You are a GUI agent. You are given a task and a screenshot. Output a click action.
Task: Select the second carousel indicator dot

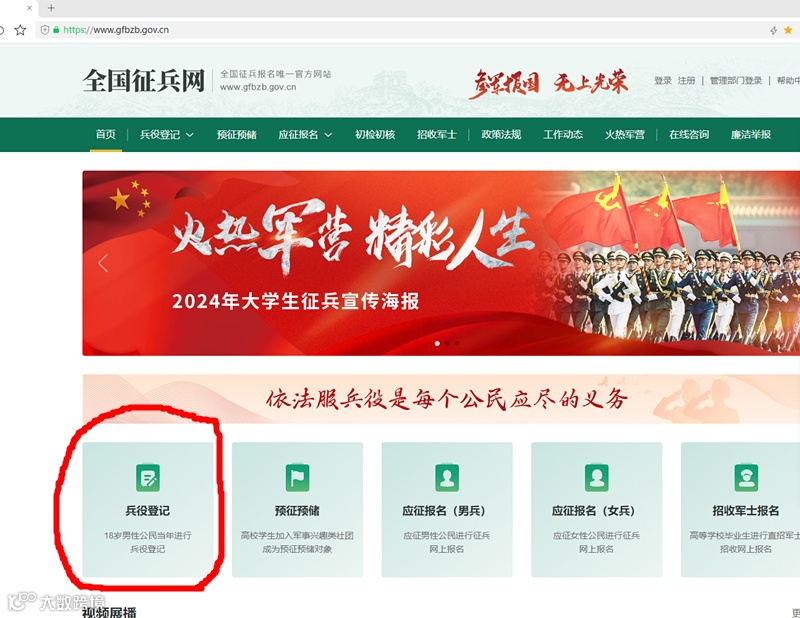[x=447, y=343]
